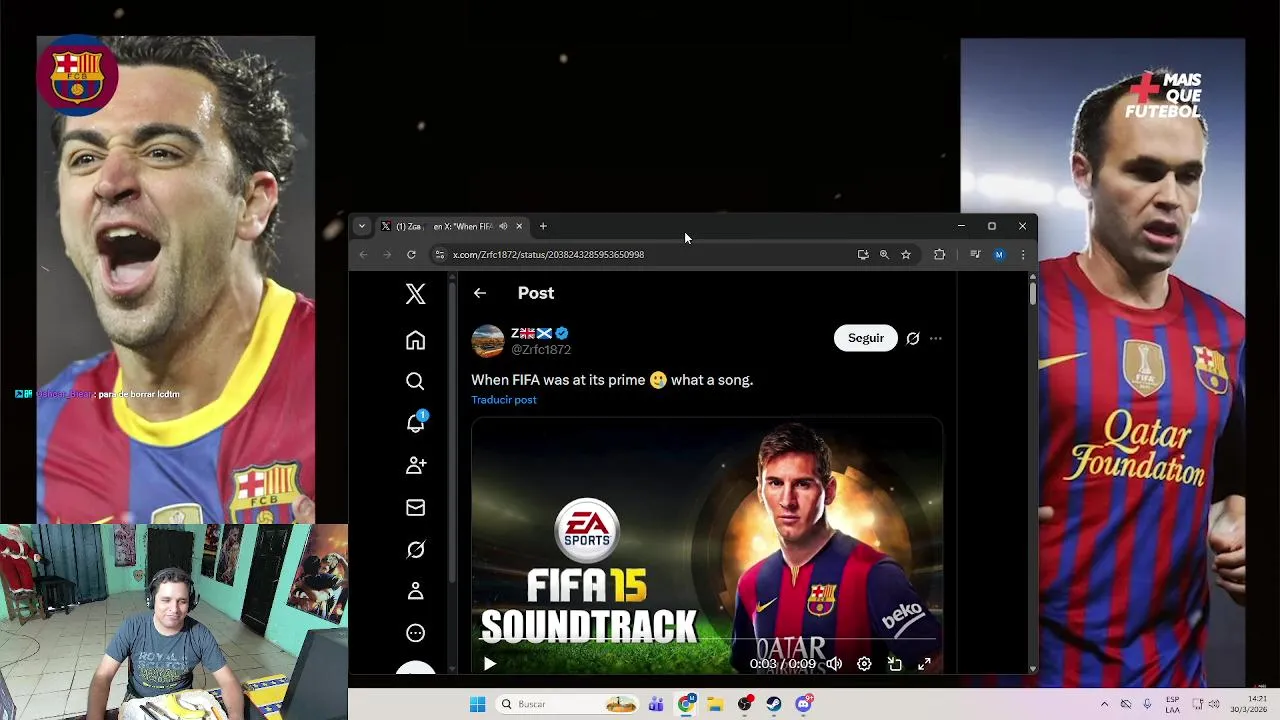
Task: Open the Chrome profile avatar M
Action: point(998,255)
